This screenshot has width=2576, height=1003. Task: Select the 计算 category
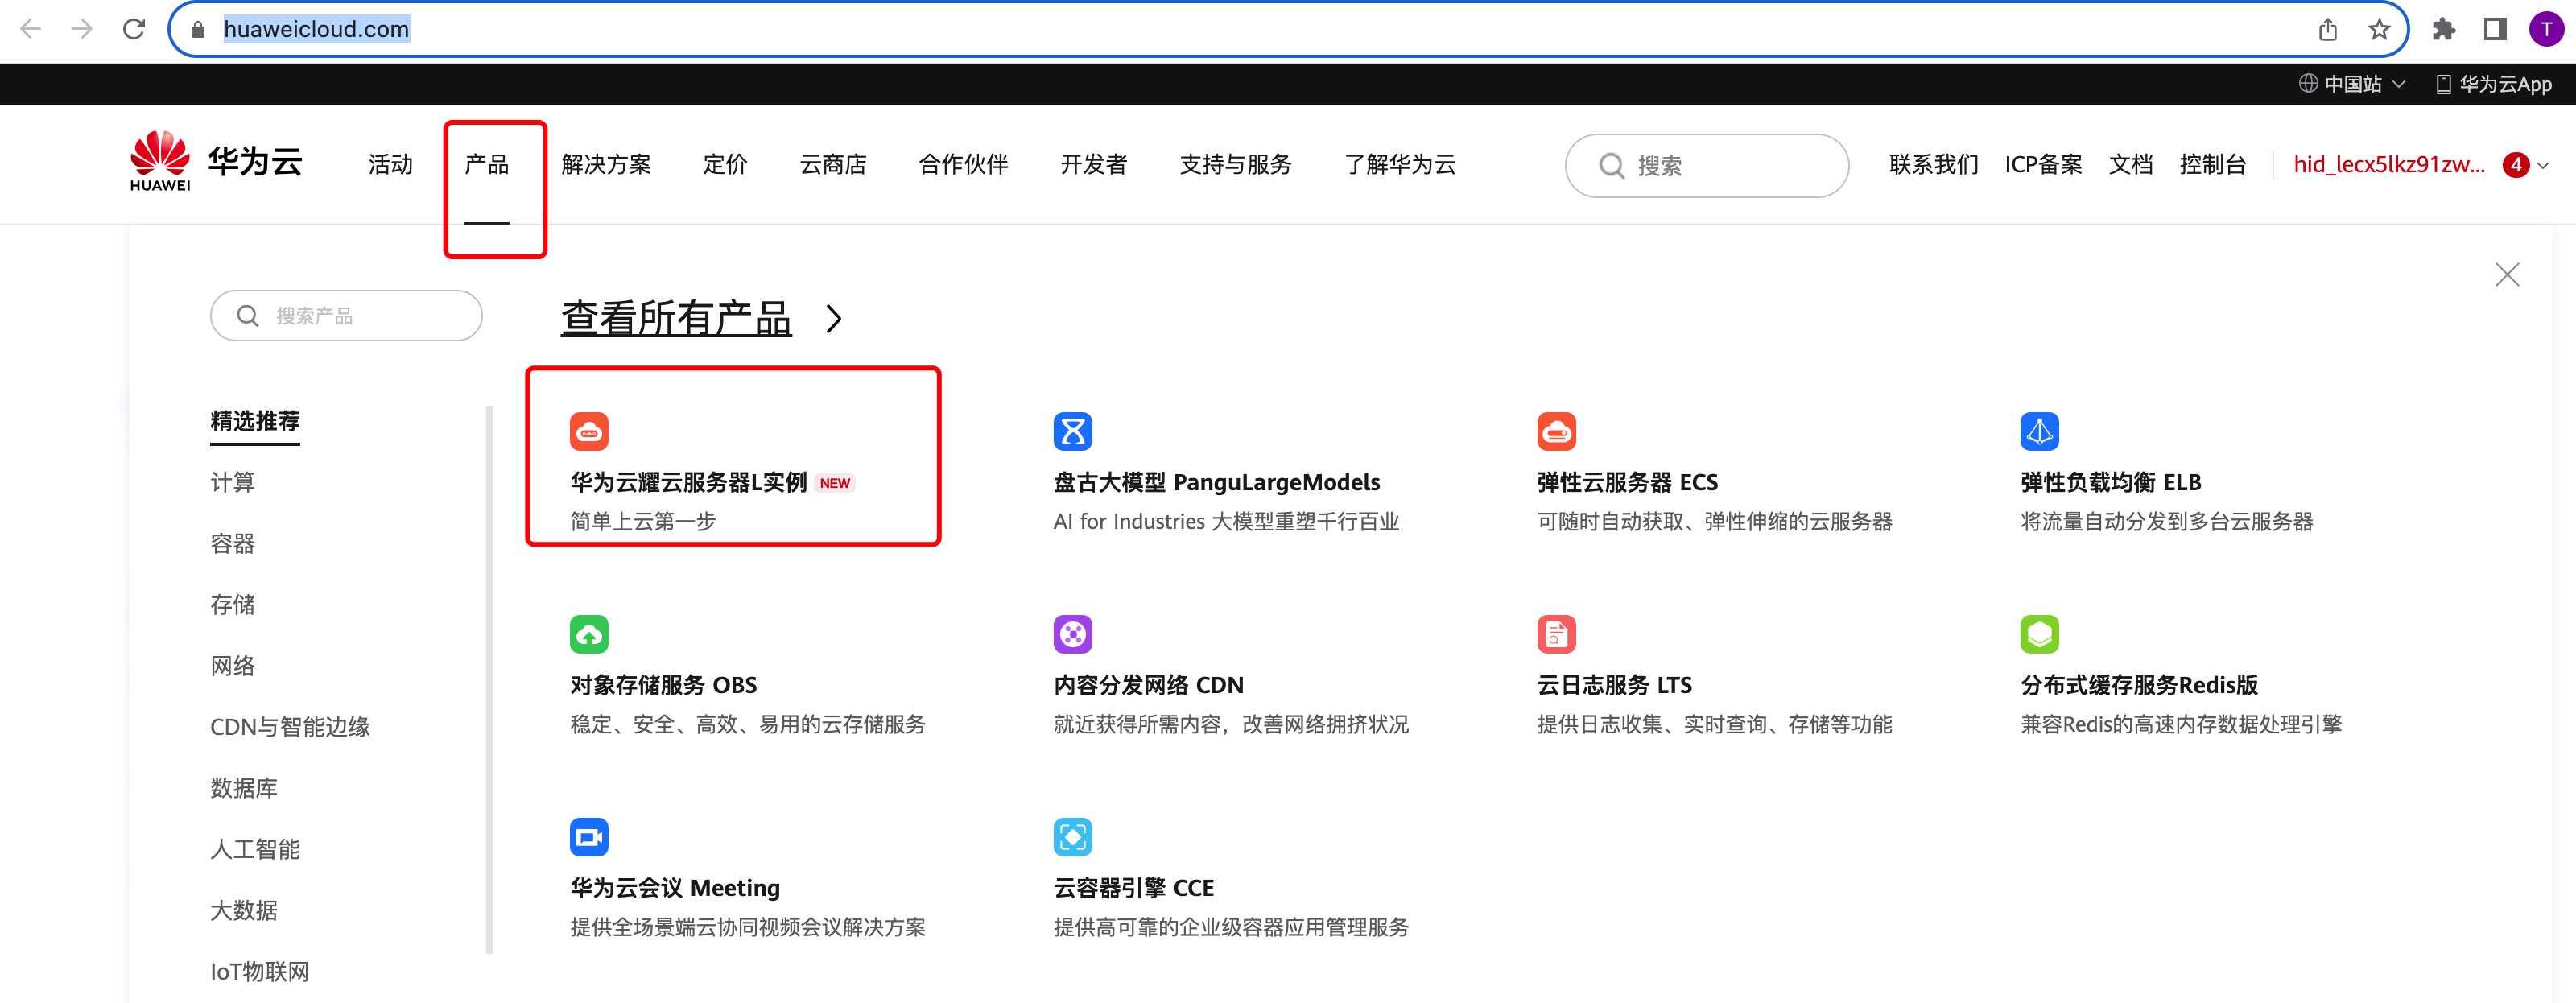(x=232, y=482)
